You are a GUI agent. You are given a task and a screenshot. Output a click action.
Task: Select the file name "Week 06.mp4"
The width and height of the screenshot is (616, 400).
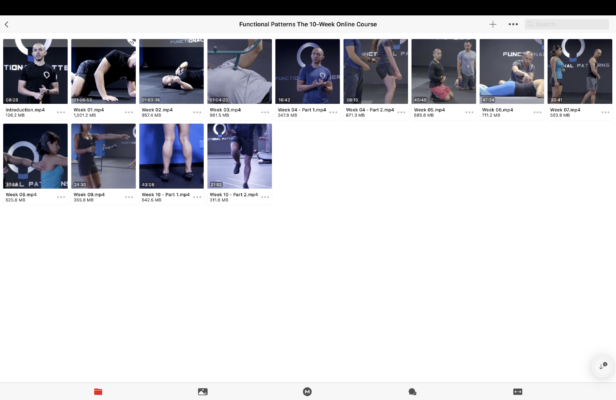497,110
